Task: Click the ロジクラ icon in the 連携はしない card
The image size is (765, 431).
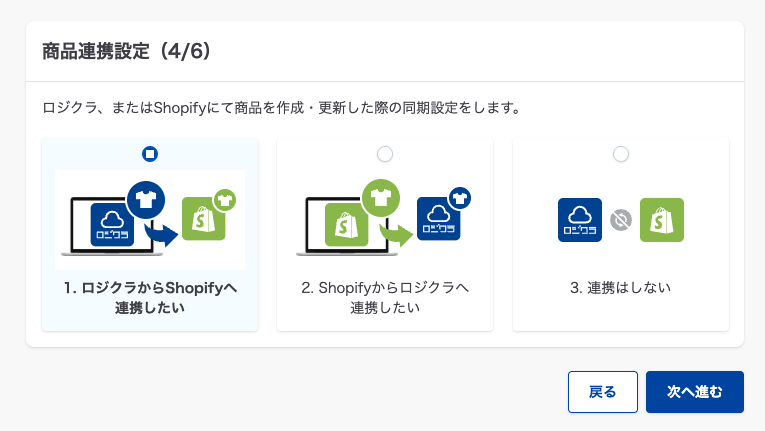Action: (x=580, y=219)
